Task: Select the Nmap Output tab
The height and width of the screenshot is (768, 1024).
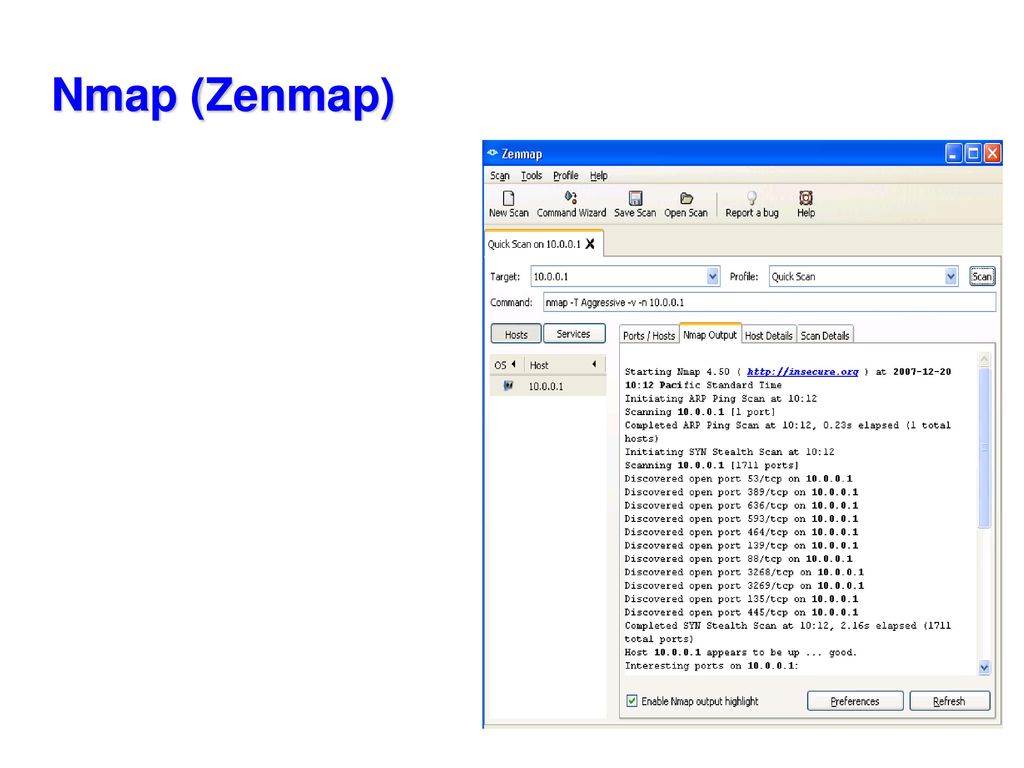Action: [710, 334]
